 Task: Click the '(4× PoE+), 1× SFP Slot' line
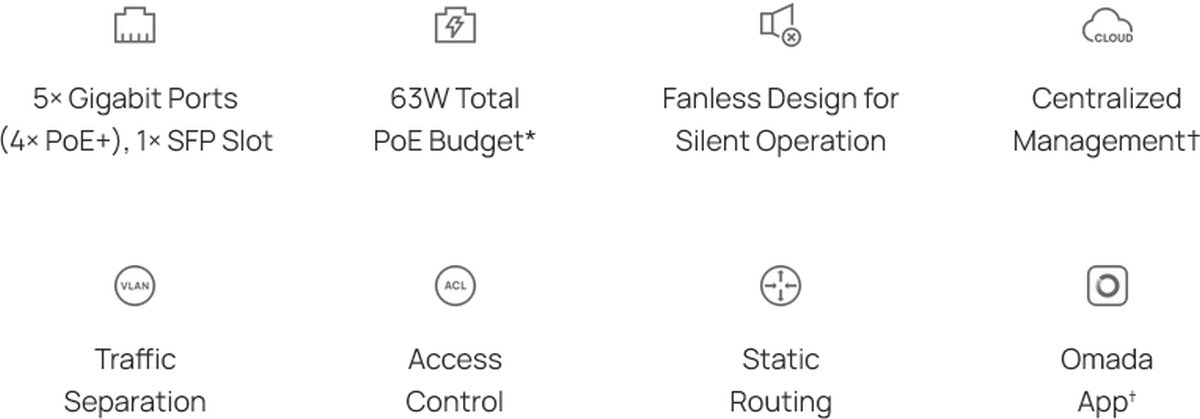pos(135,141)
